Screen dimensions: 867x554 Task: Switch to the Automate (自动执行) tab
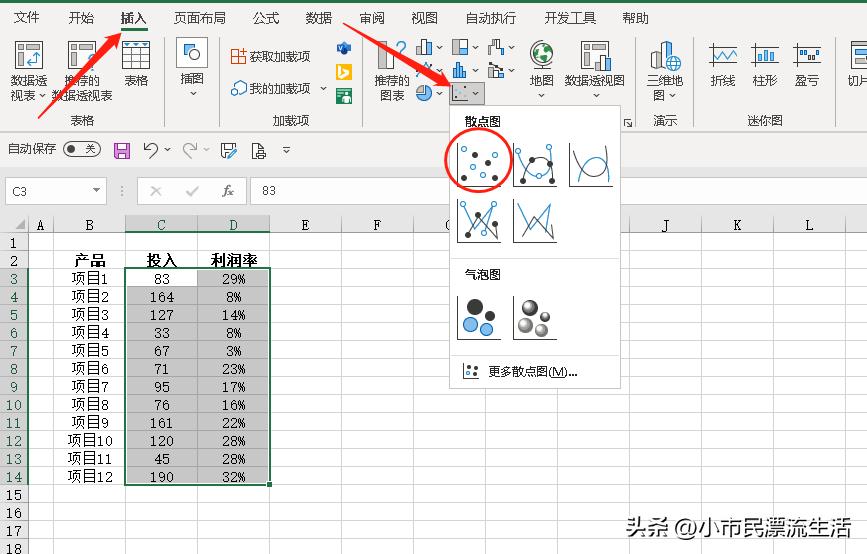tap(490, 18)
